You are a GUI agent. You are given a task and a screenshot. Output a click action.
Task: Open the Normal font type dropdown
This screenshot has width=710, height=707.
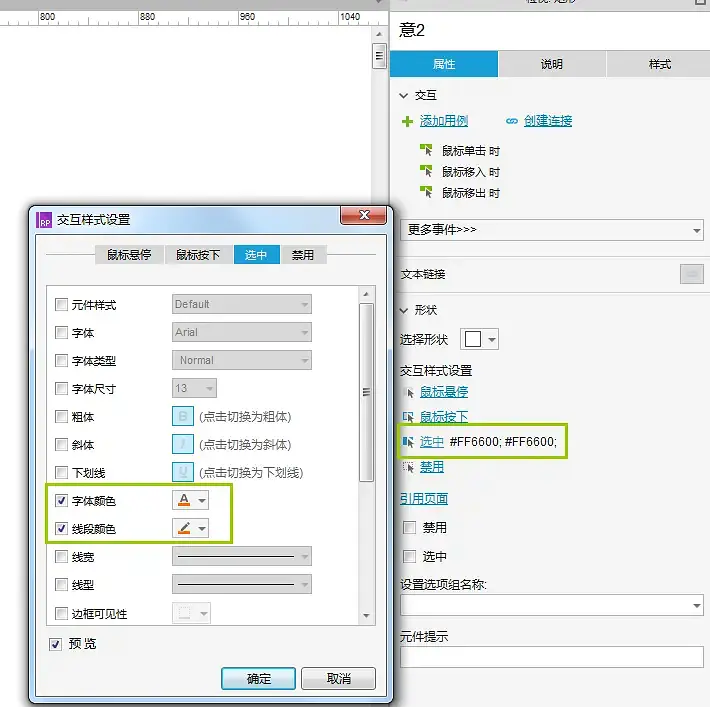click(x=242, y=360)
